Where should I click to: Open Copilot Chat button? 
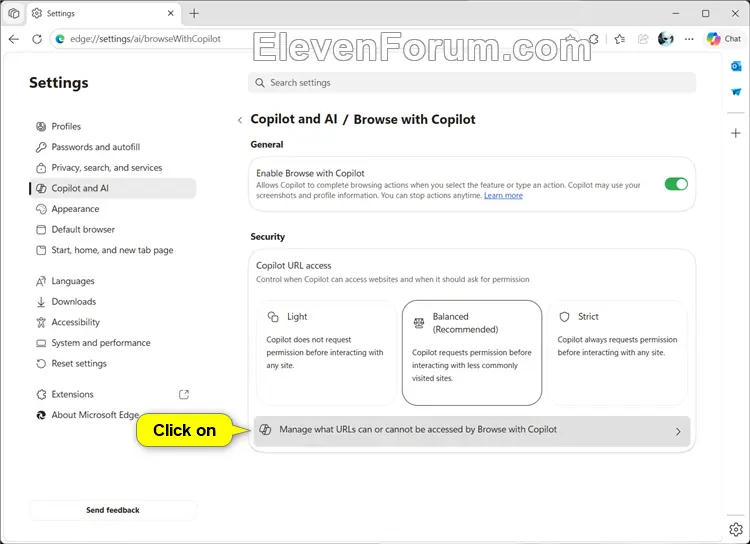coord(724,39)
